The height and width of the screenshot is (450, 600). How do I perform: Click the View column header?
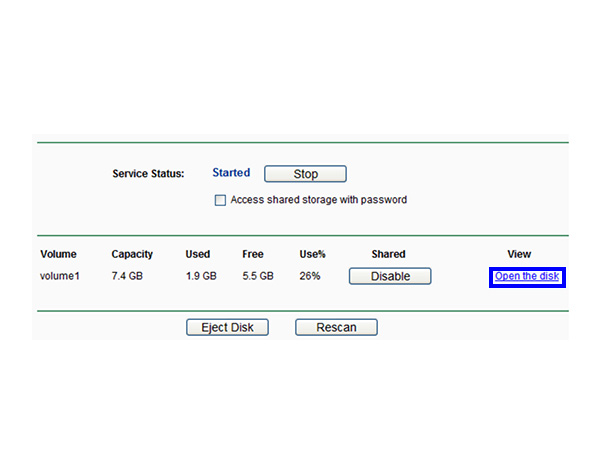tap(519, 254)
